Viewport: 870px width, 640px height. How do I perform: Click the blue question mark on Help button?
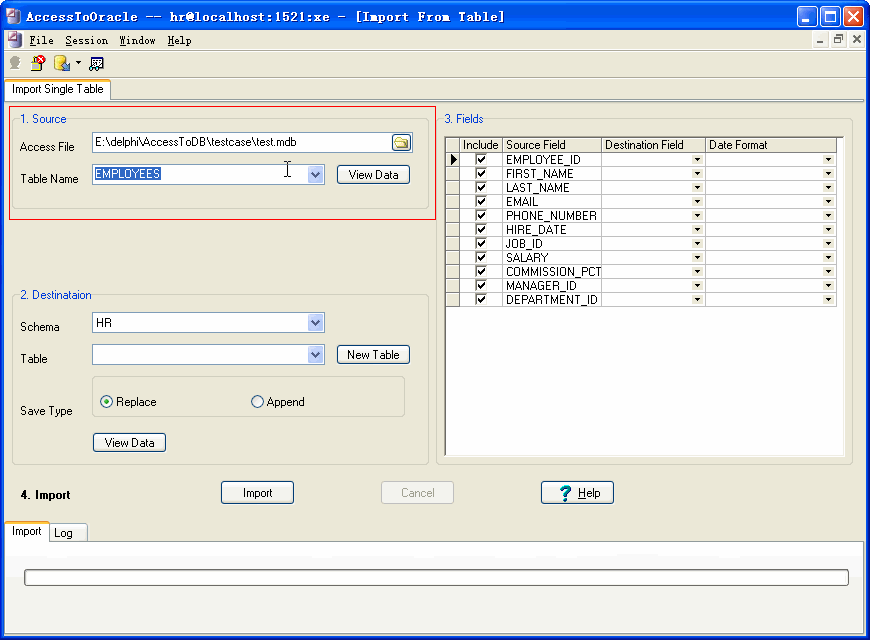tap(565, 493)
